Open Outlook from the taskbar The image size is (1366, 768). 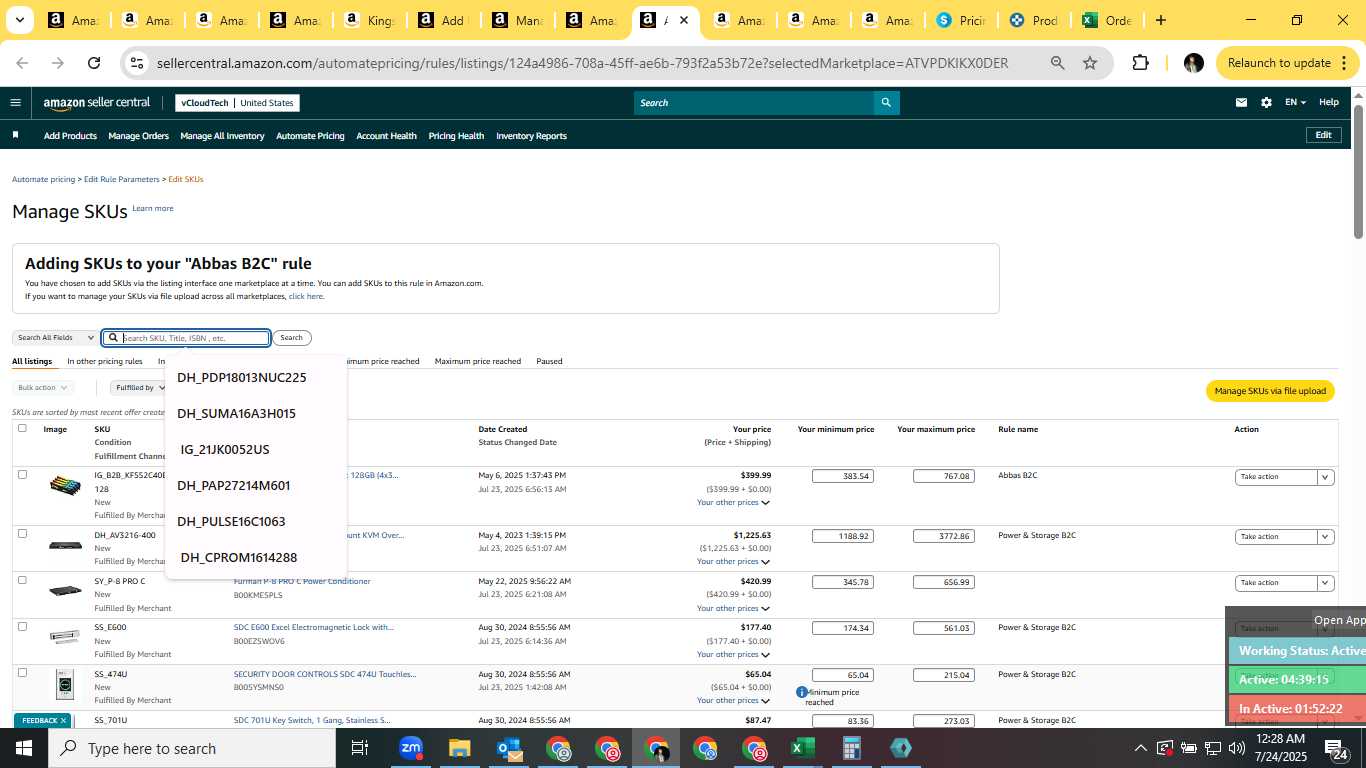(508, 748)
